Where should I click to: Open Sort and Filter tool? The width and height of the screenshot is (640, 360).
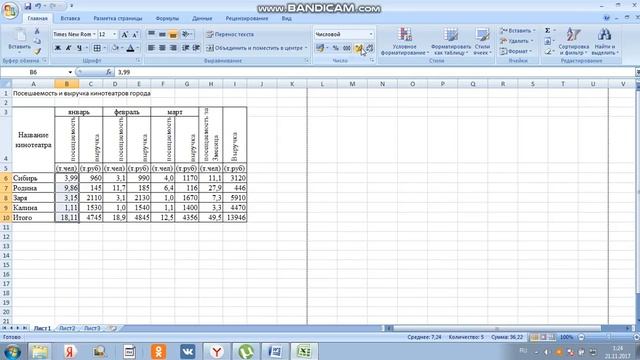[x=573, y=41]
